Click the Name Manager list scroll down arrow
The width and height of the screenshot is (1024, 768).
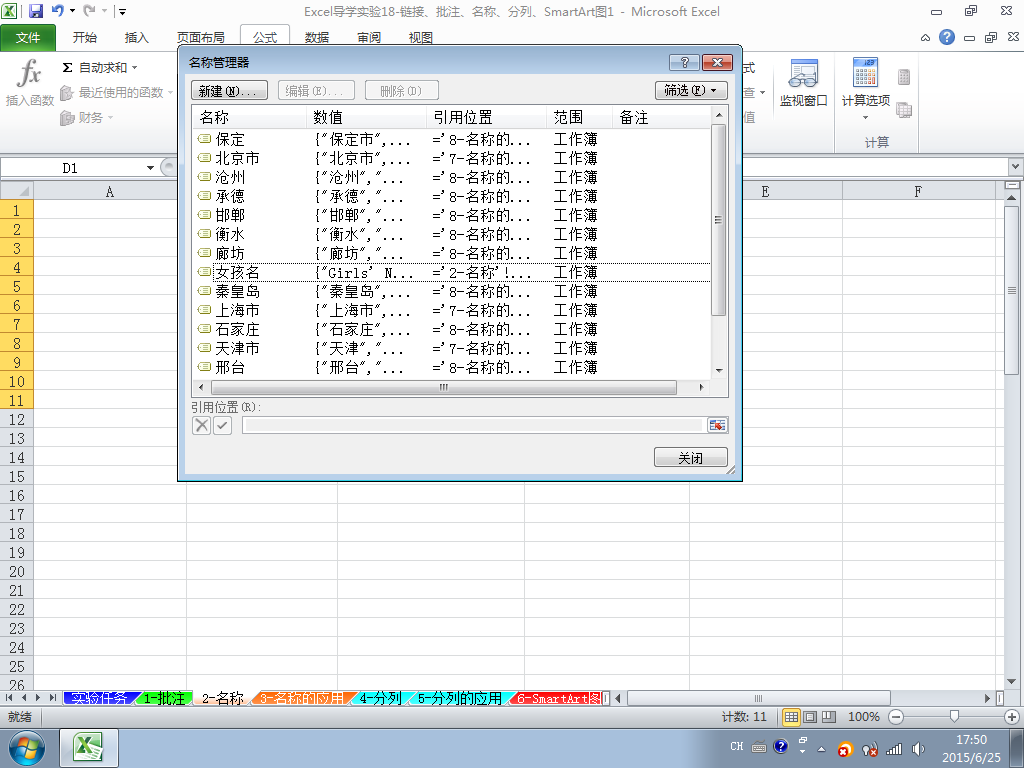click(719, 370)
